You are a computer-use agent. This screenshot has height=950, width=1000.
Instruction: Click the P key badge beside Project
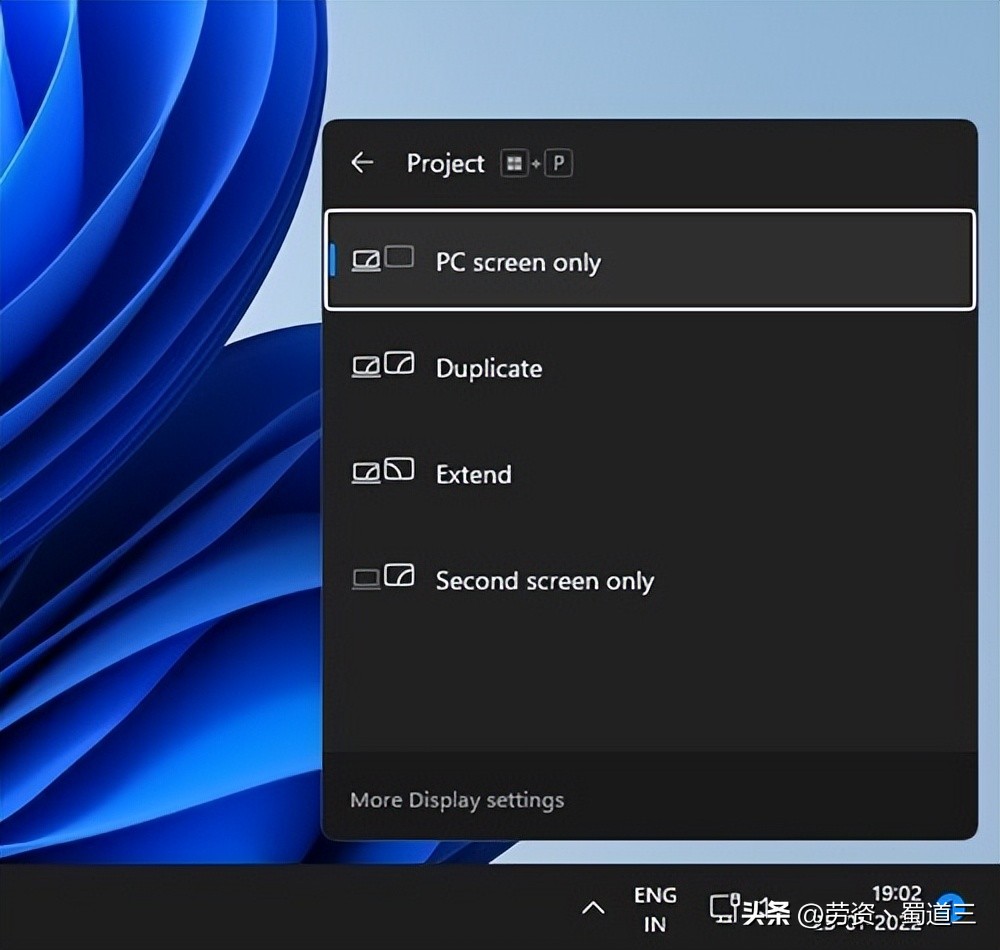click(x=557, y=163)
